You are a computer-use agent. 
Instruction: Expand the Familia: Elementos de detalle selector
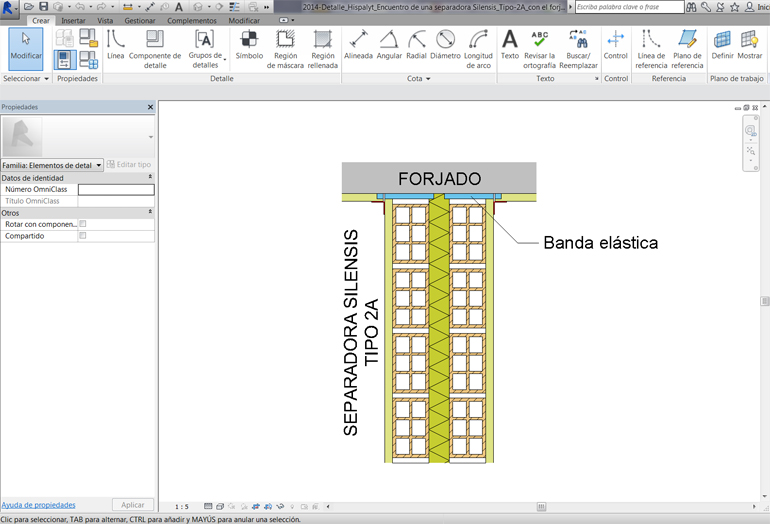(x=99, y=165)
